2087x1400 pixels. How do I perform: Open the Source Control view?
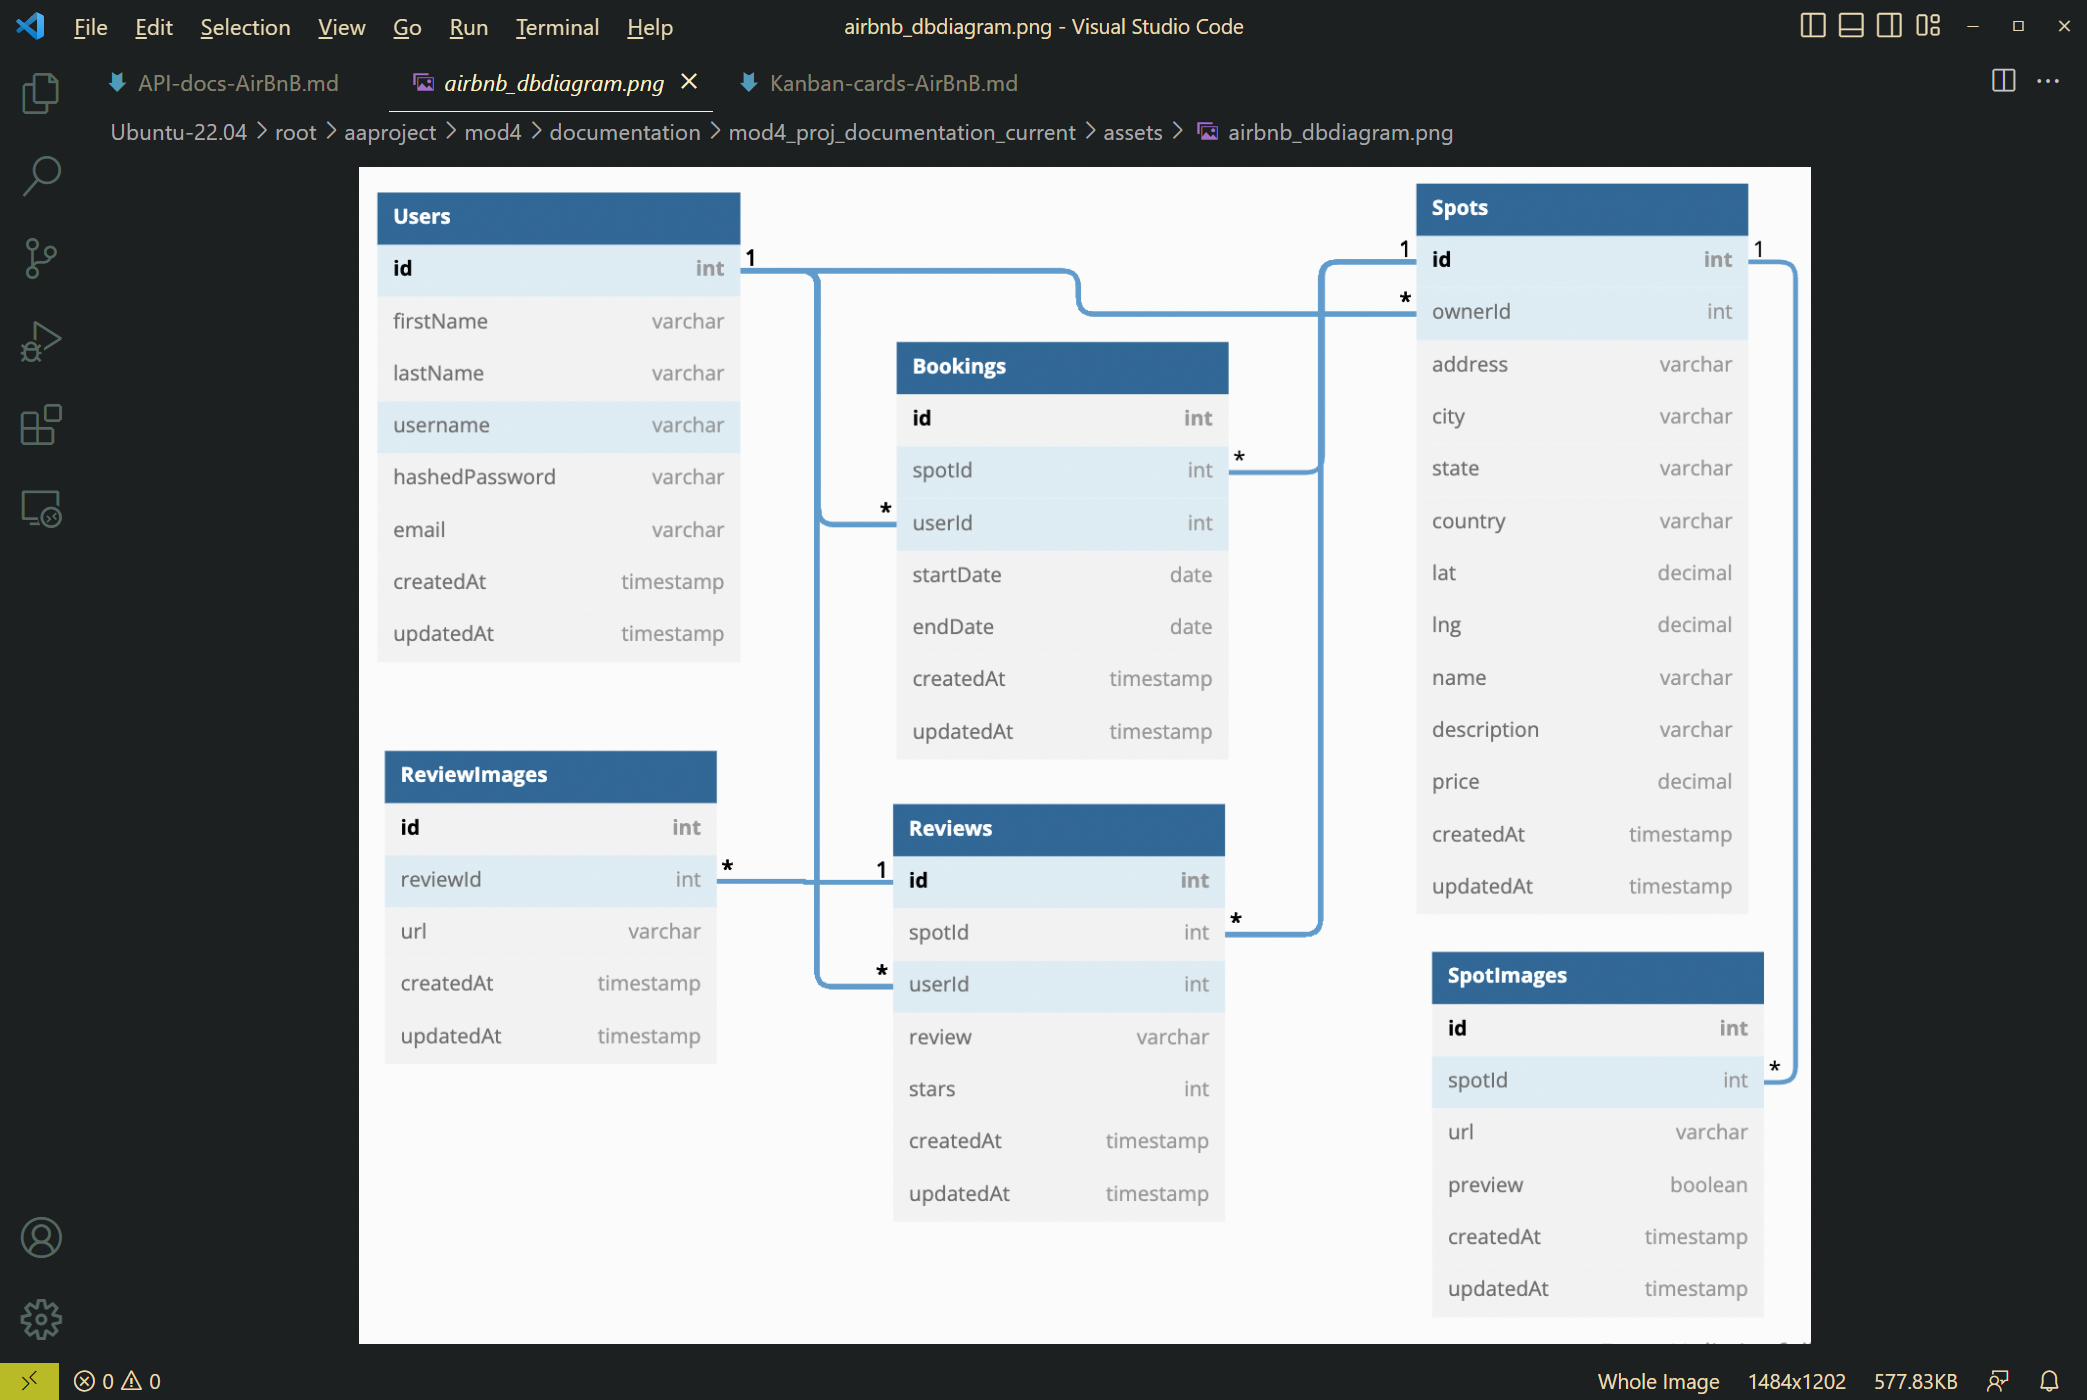coord(39,257)
